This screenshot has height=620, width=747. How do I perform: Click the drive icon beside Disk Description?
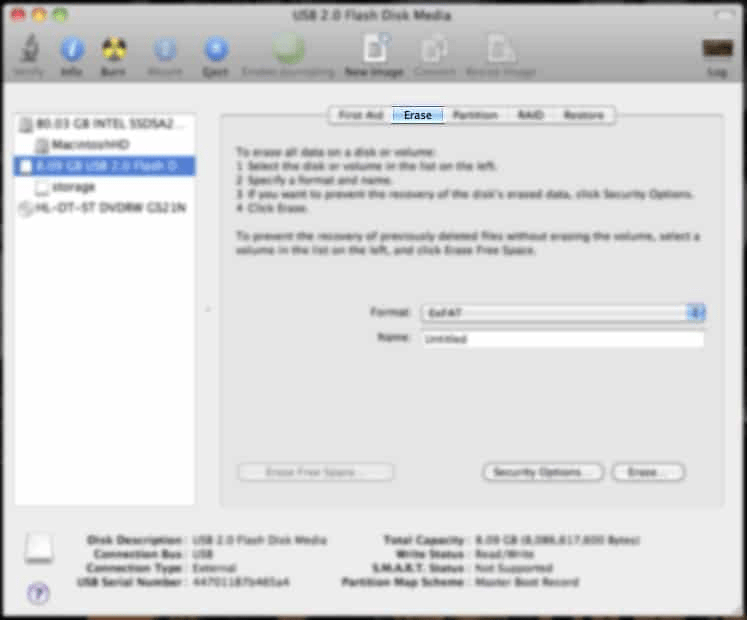tap(39, 548)
